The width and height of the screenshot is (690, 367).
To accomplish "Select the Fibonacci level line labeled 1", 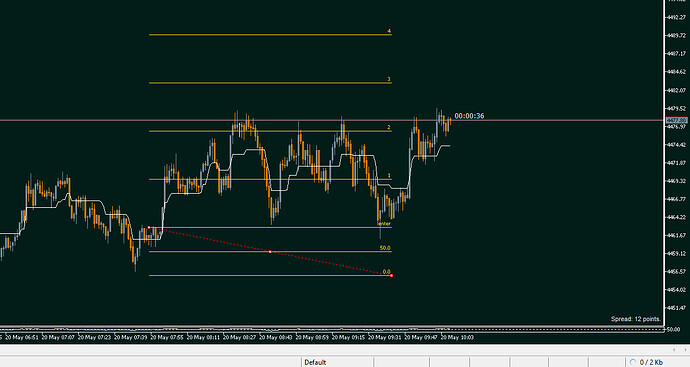I will coord(270,179).
